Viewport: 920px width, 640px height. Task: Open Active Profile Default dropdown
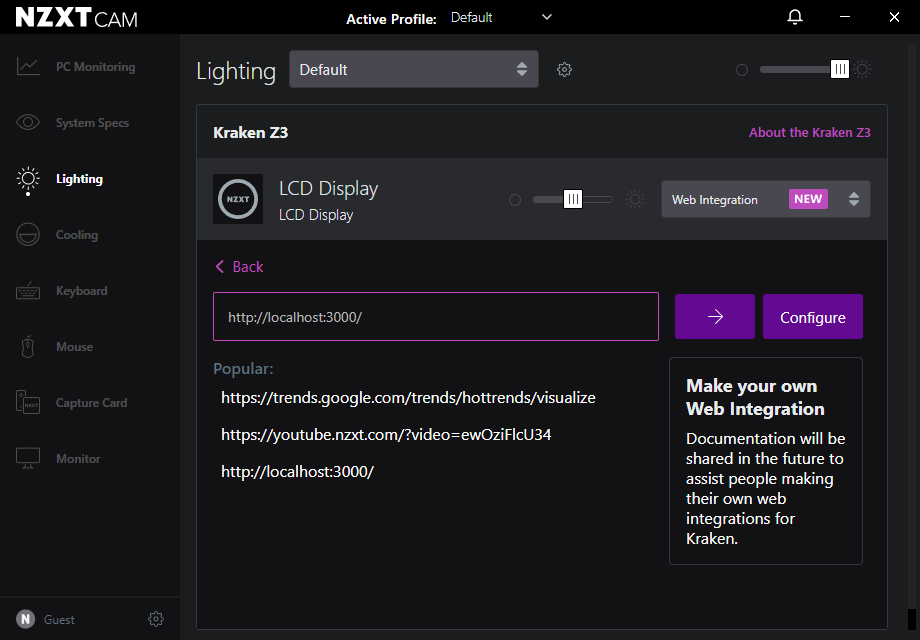501,18
